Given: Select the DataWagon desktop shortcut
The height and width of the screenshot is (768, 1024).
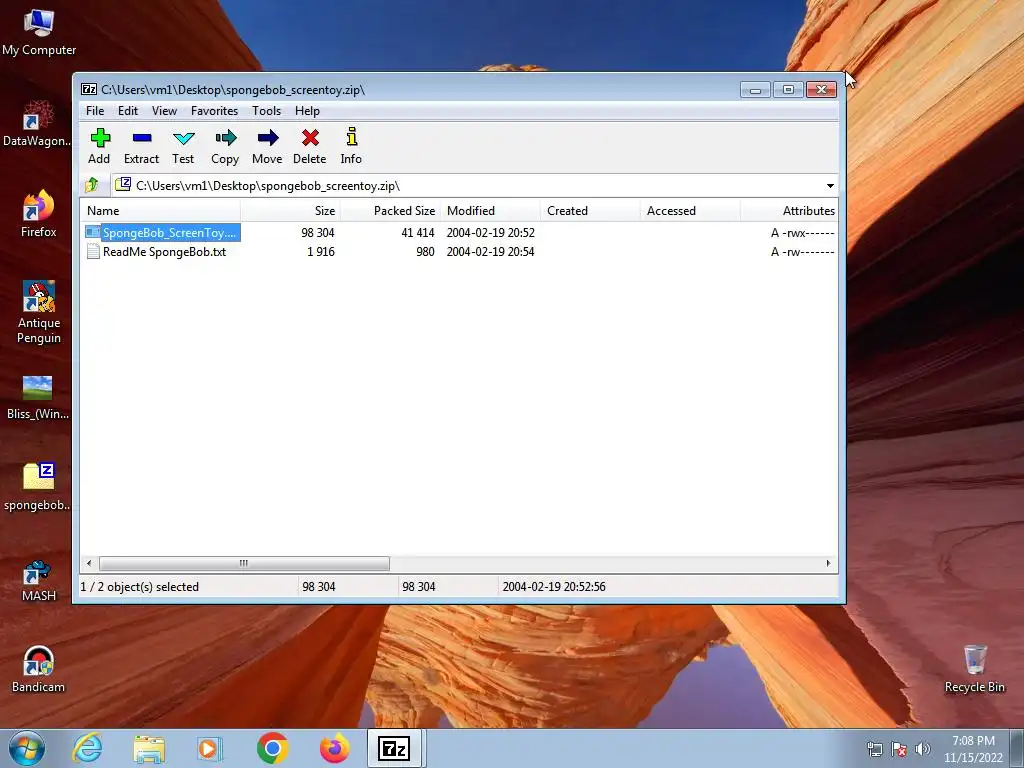Looking at the screenshot, I should (x=37, y=124).
